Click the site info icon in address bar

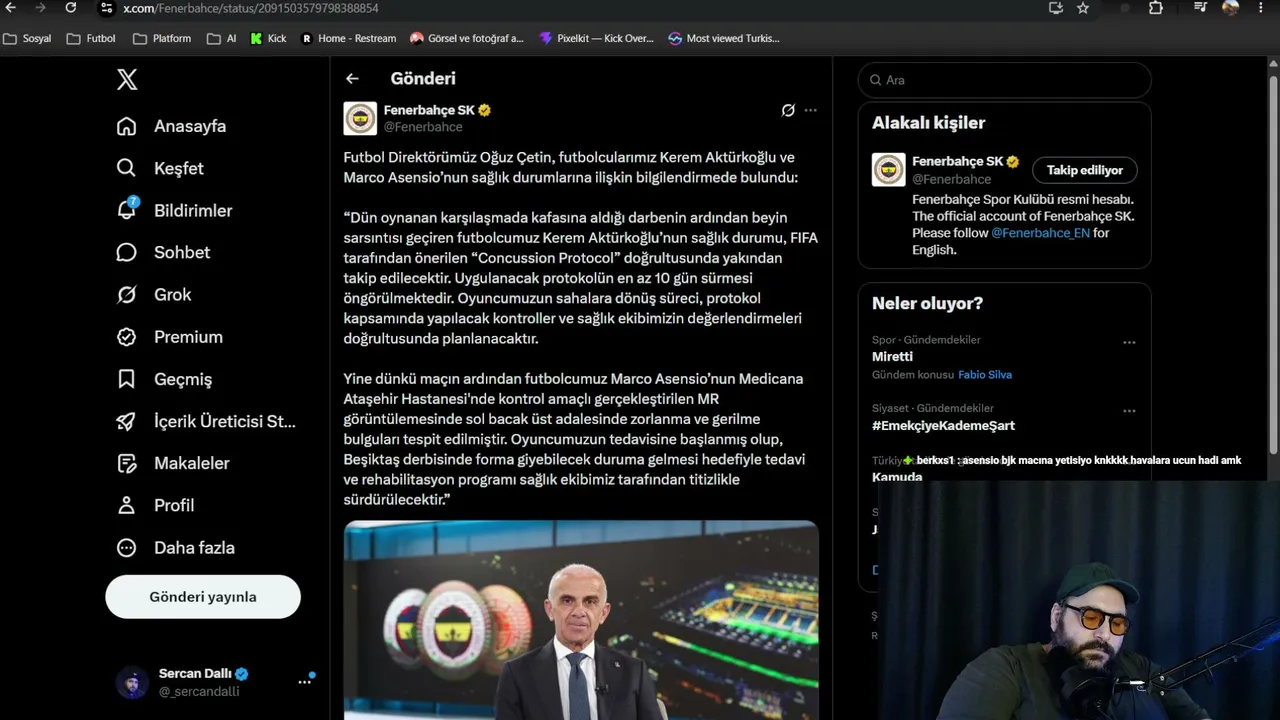pyautogui.click(x=107, y=8)
